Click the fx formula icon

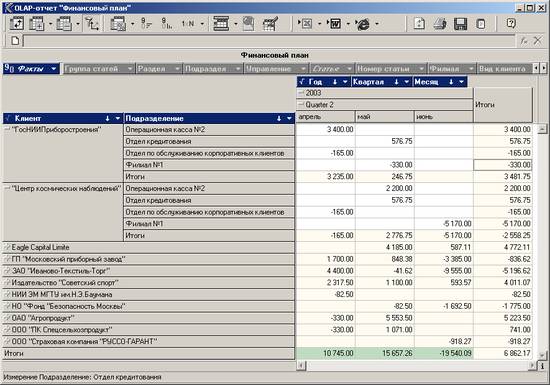[x=524, y=41]
